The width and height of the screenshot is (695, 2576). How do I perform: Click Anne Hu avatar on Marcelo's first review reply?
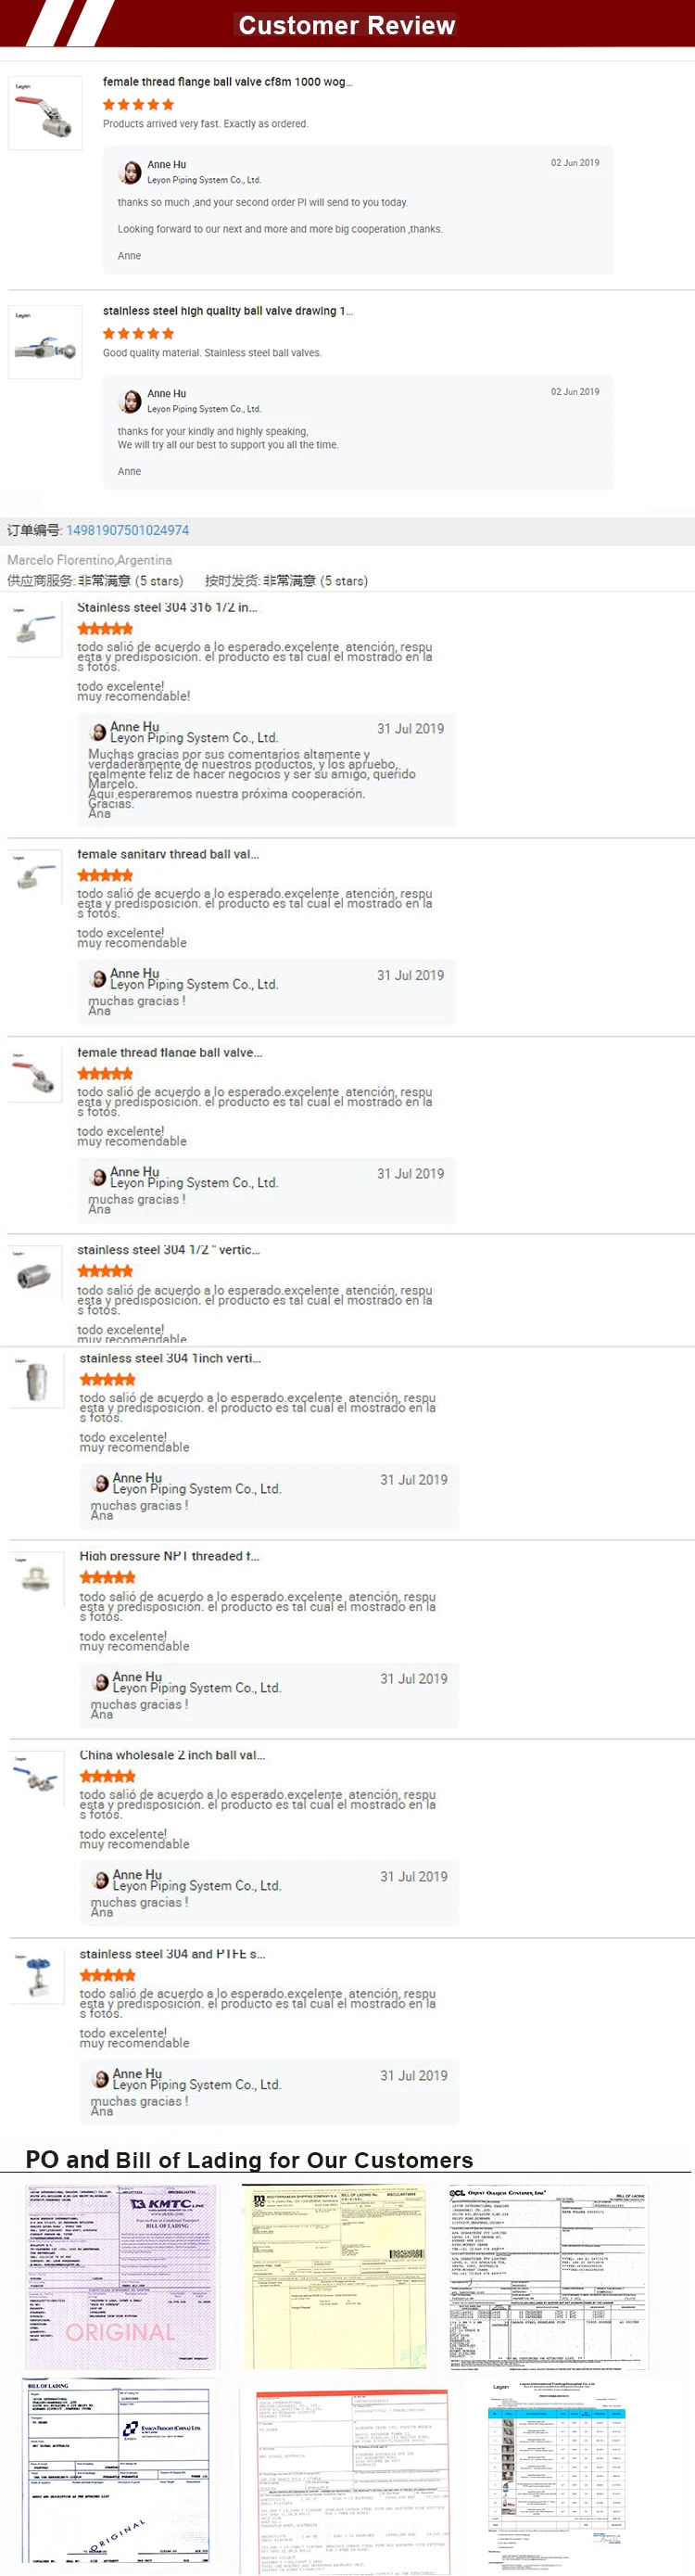pyautogui.click(x=98, y=732)
